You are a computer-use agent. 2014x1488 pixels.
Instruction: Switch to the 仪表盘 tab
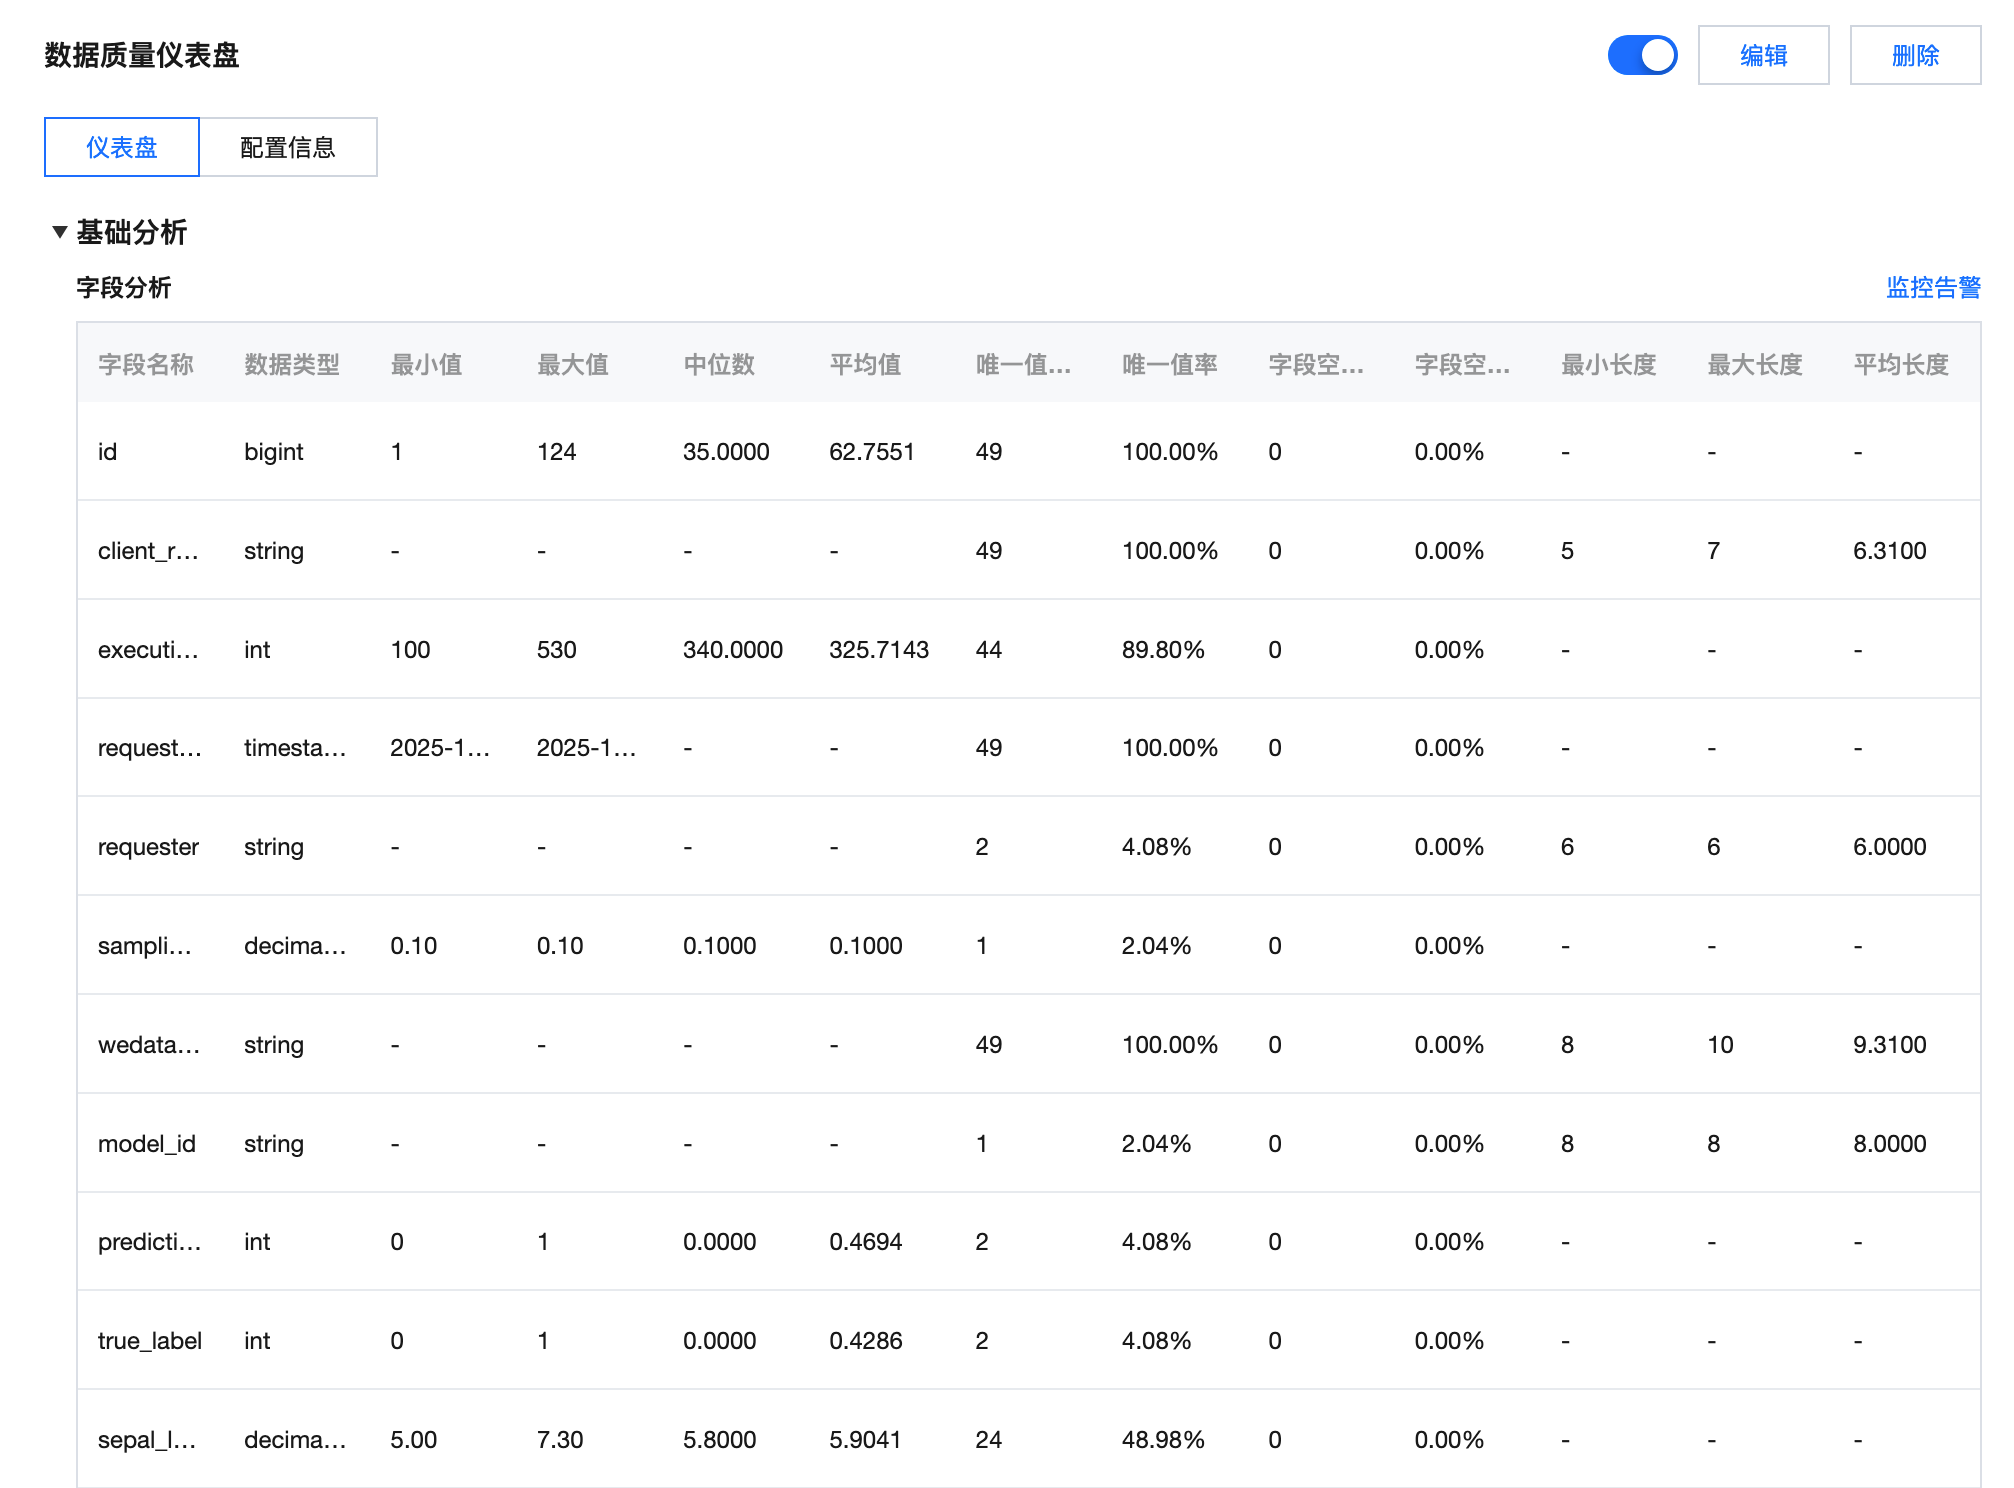click(x=122, y=147)
